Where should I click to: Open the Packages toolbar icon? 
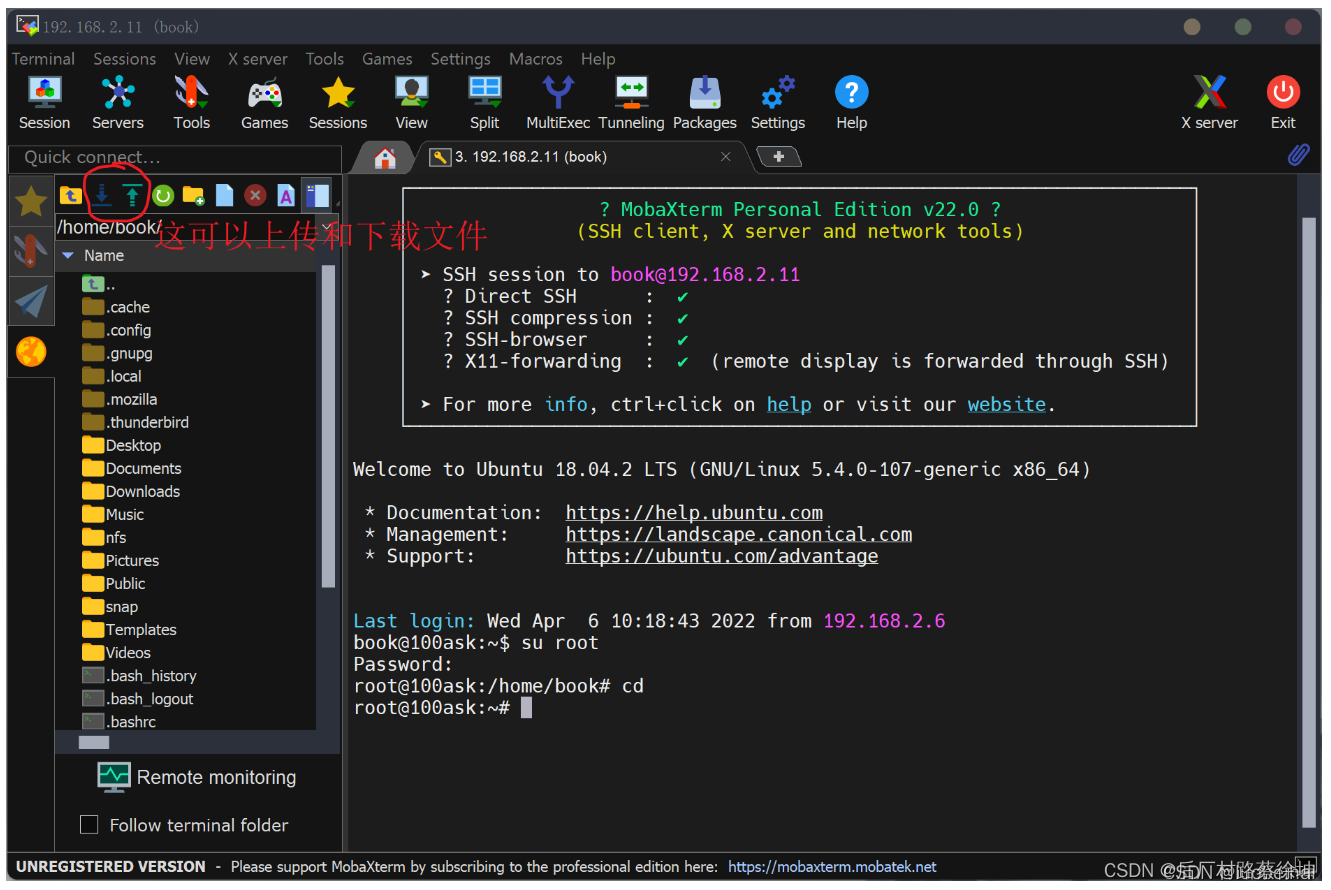tap(705, 103)
